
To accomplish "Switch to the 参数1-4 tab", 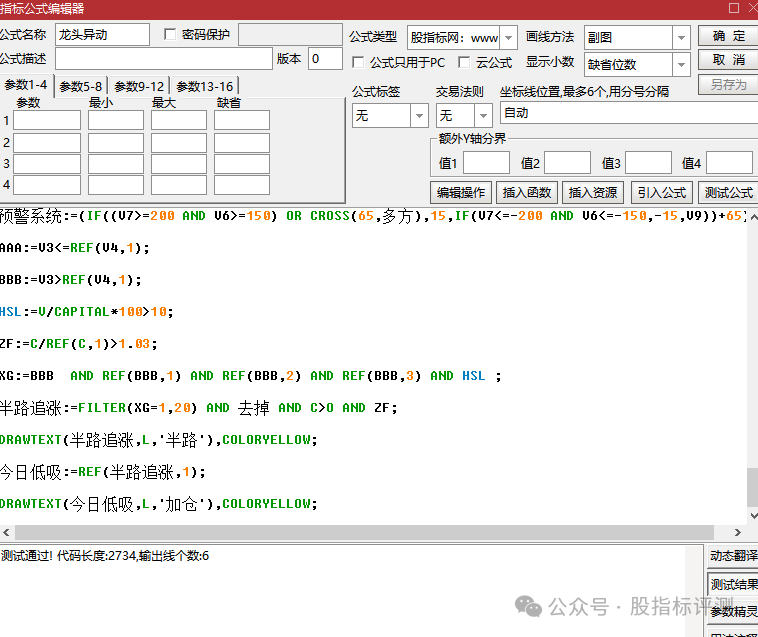I will click(x=26, y=85).
